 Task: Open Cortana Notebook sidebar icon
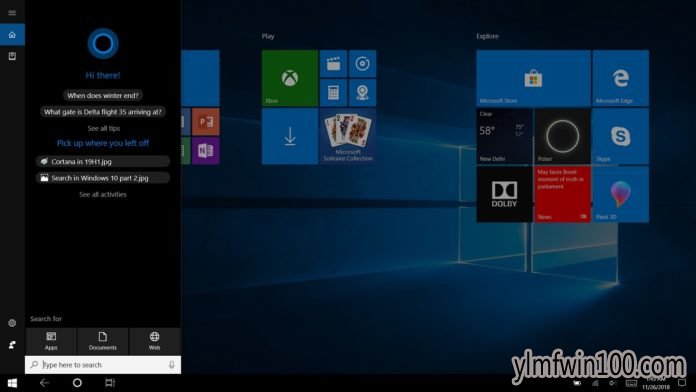point(12,56)
